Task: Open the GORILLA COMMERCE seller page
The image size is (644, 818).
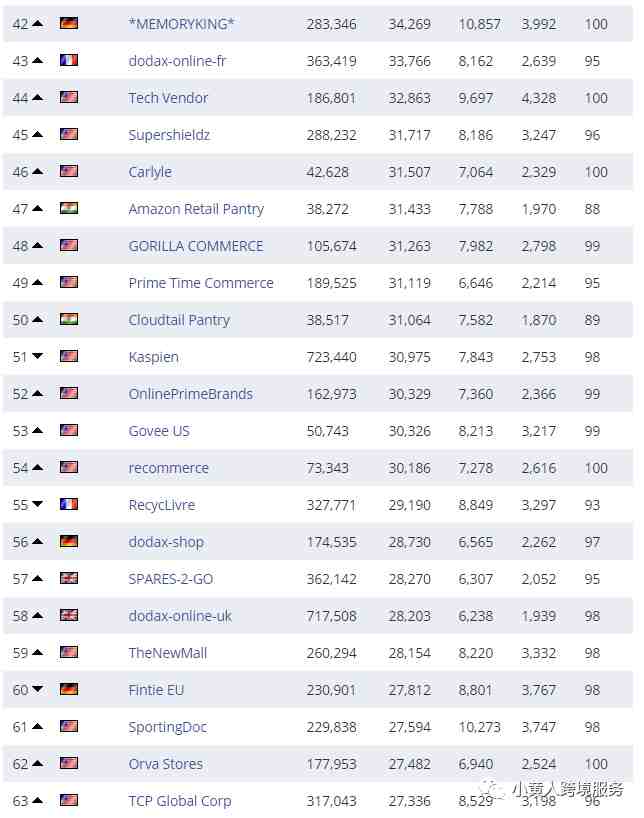Action: coord(196,246)
